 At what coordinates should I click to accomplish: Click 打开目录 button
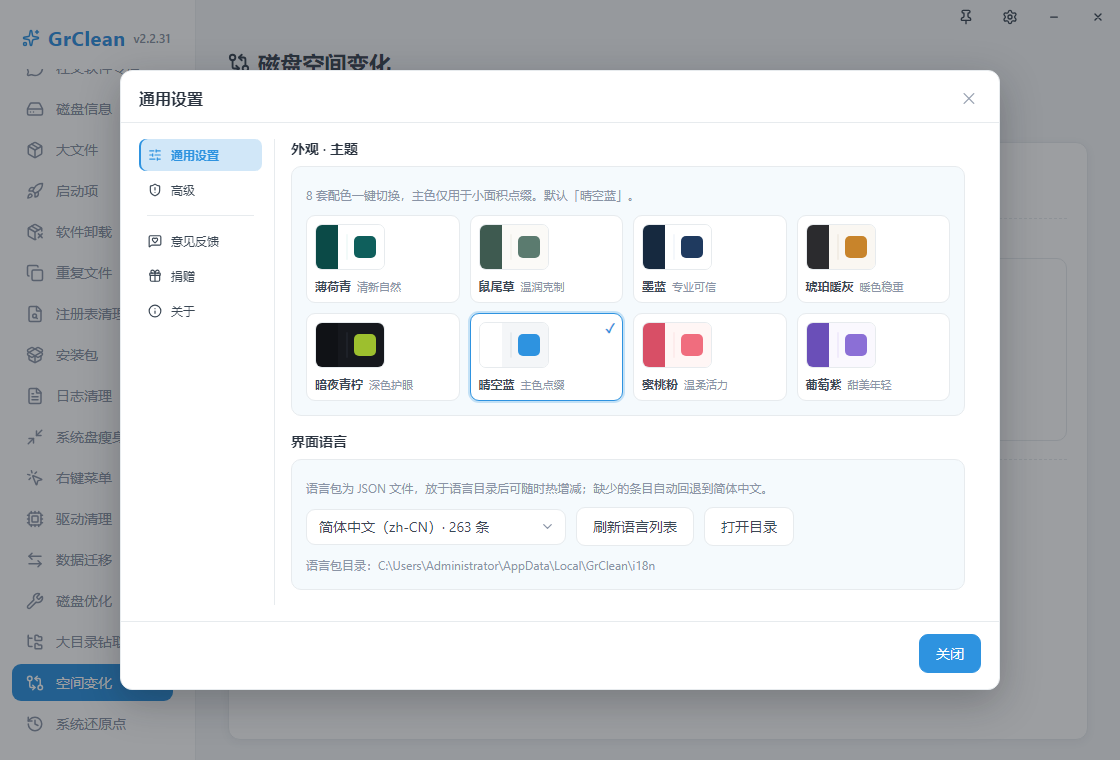(749, 527)
